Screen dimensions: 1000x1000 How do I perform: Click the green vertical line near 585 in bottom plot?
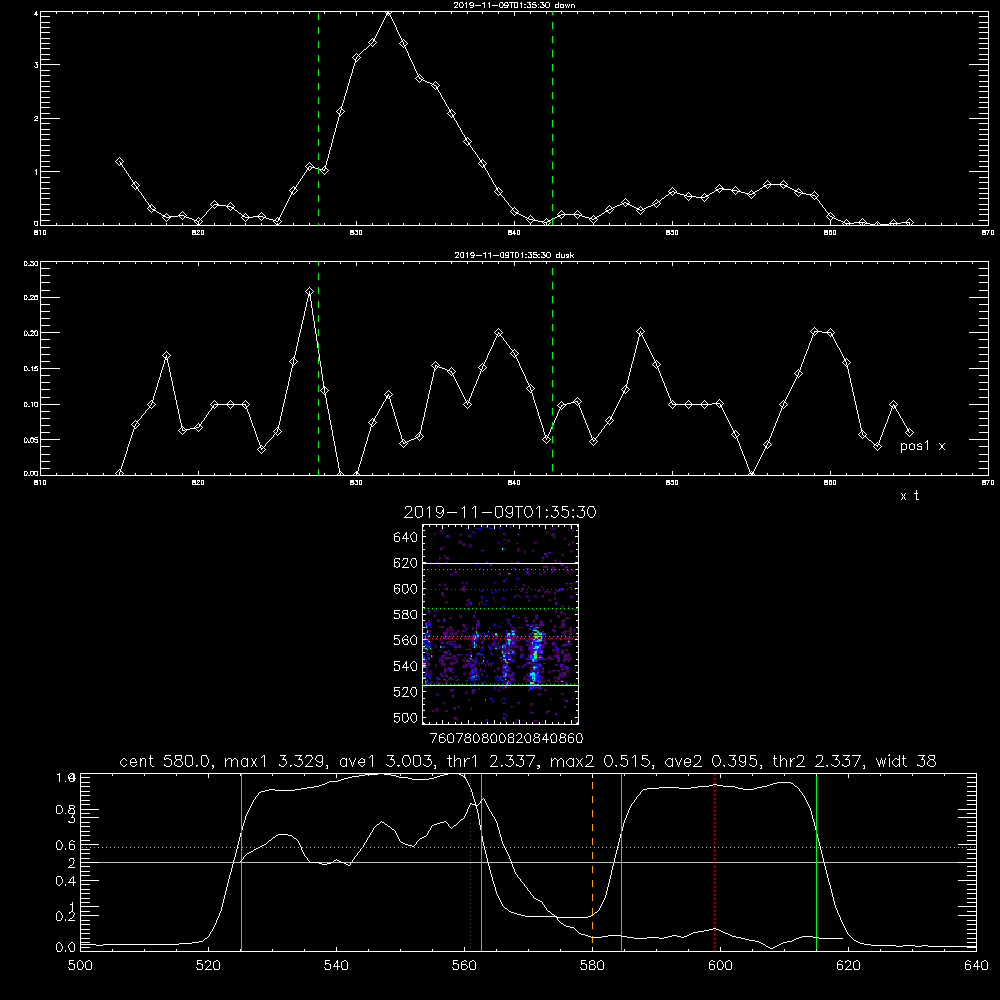point(621,861)
